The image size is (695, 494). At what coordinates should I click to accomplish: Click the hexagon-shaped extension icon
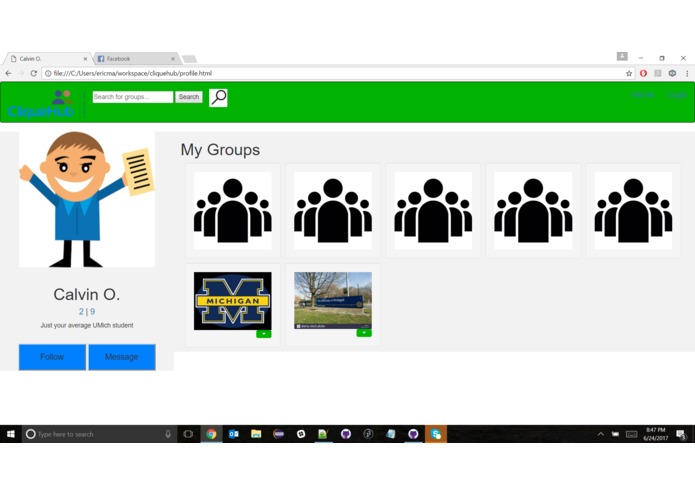pos(672,74)
